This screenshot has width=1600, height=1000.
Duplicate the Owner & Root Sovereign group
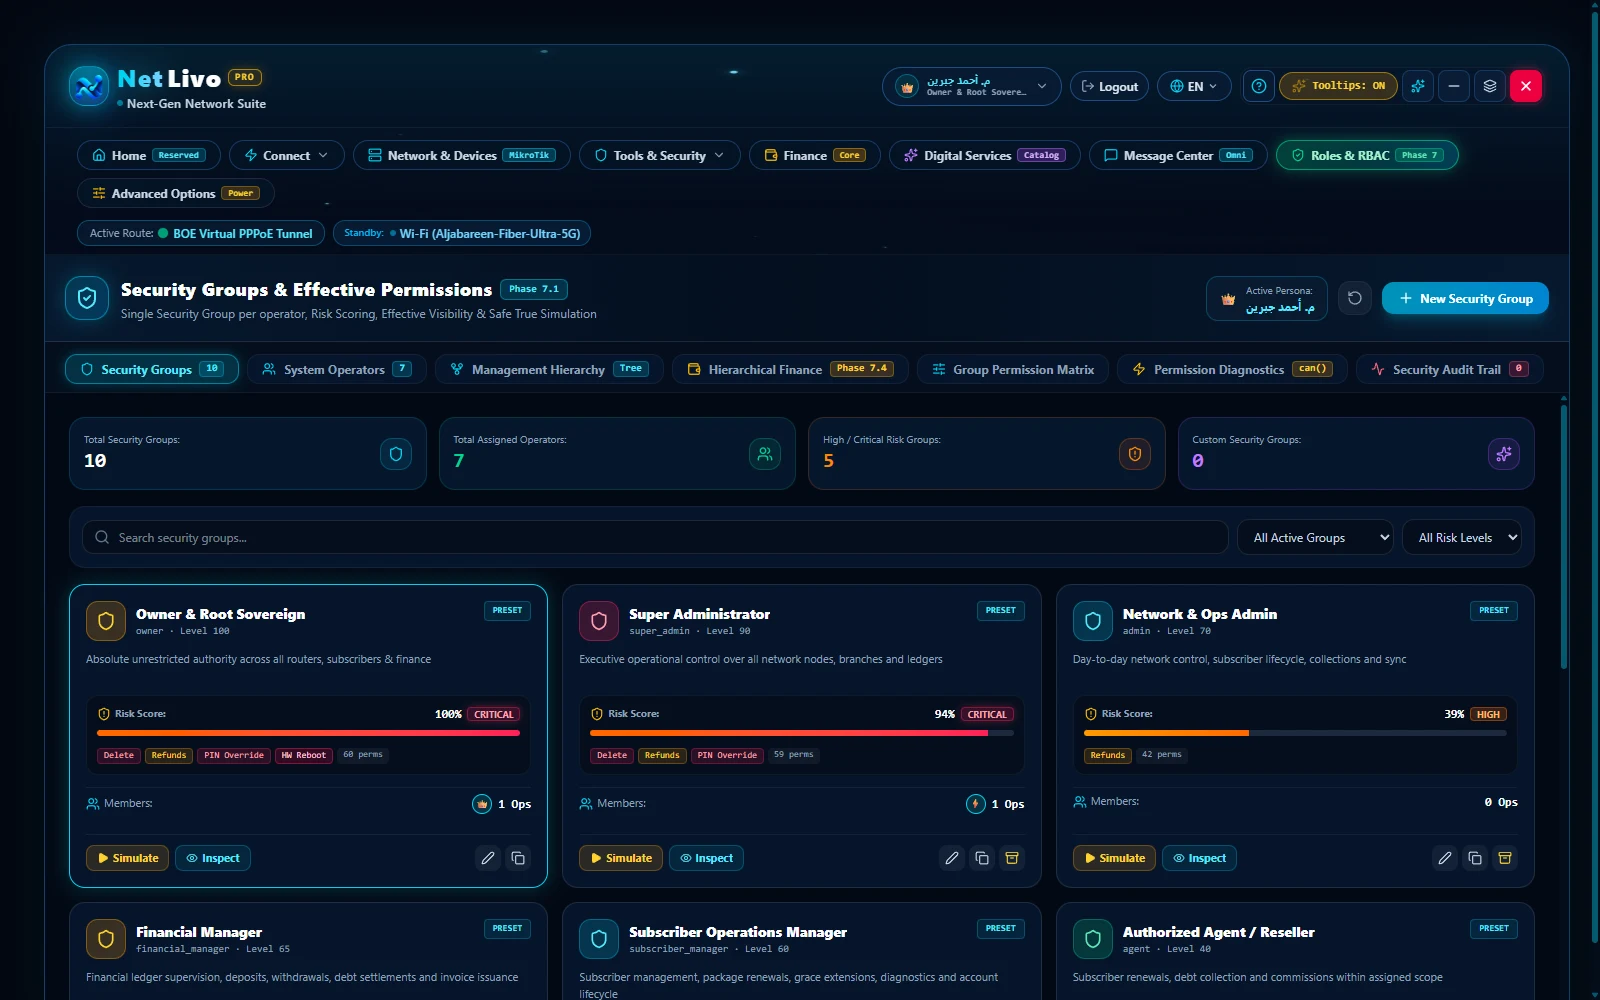point(518,858)
